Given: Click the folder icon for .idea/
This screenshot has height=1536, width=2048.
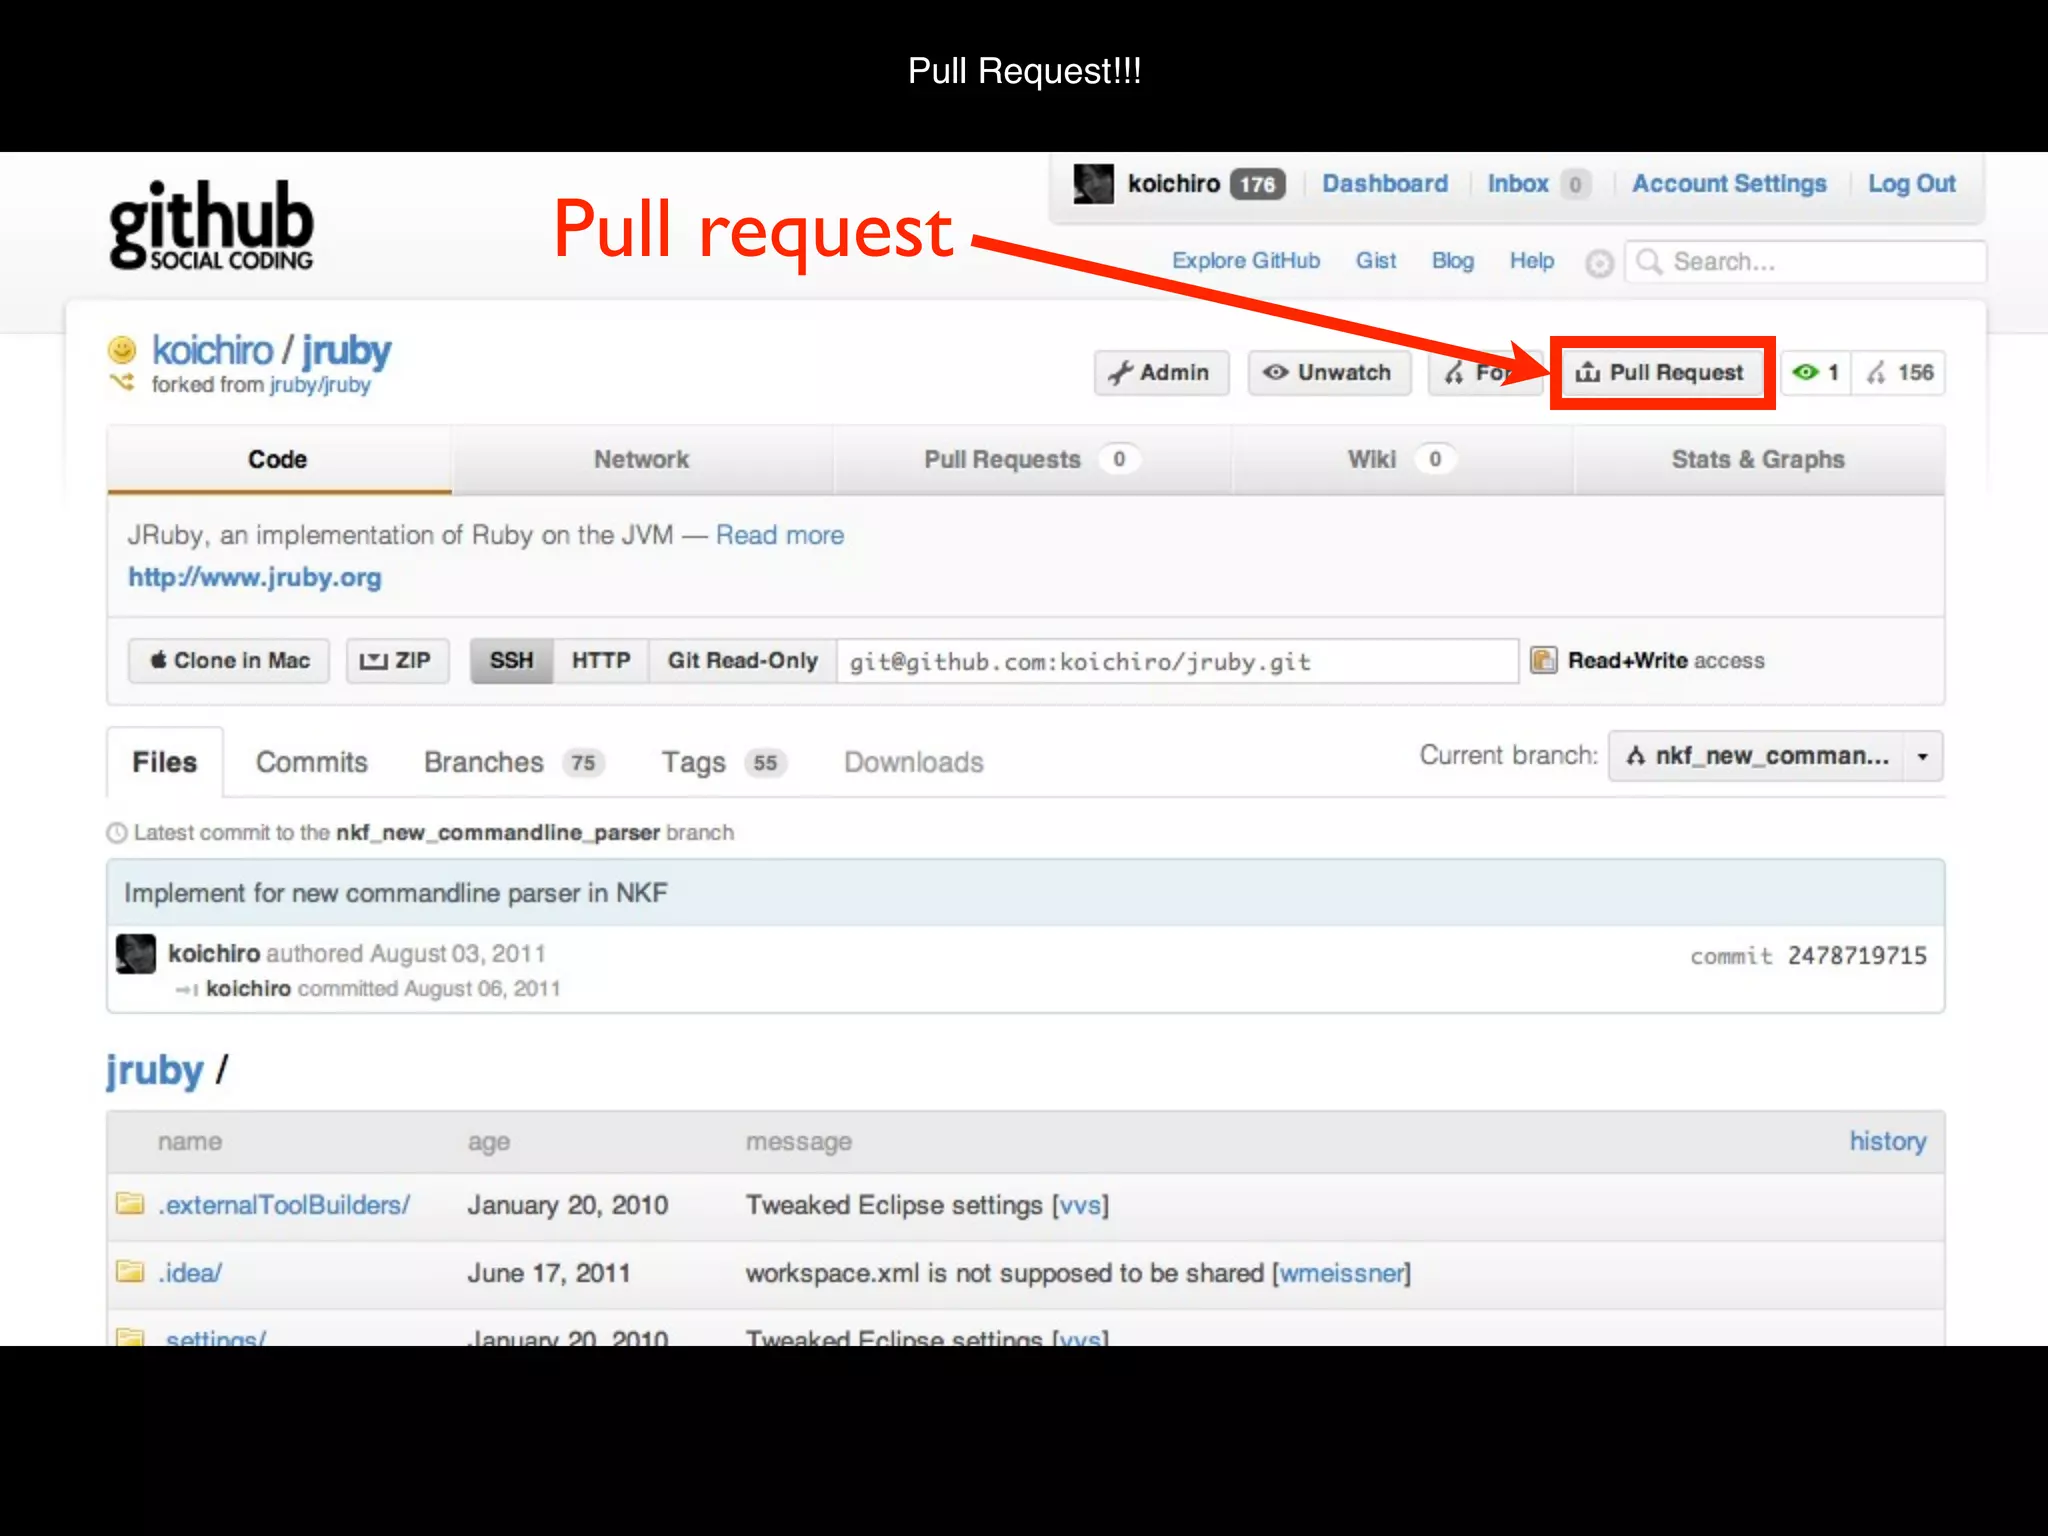Looking at the screenshot, I should pos(130,1272).
